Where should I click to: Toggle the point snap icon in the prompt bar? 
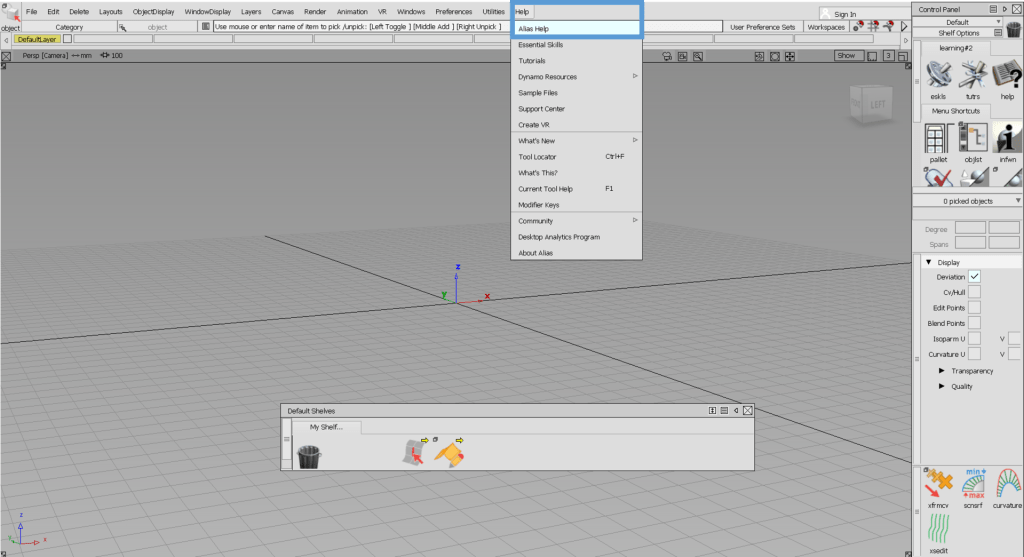coord(858,26)
